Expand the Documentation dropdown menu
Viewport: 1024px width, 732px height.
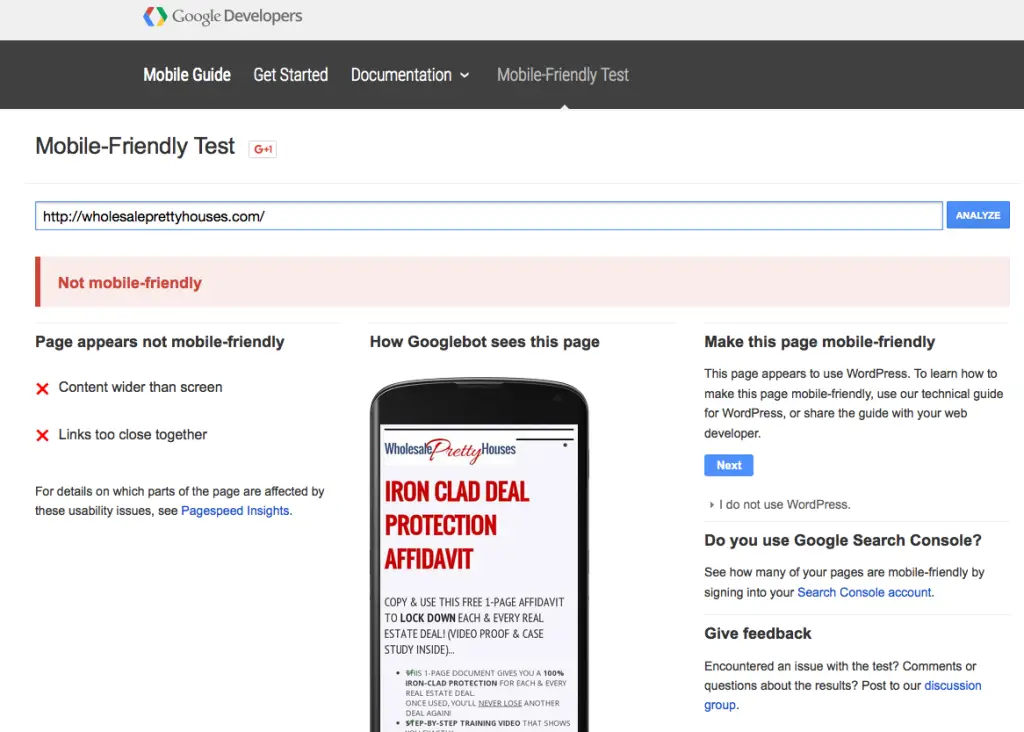[409, 75]
